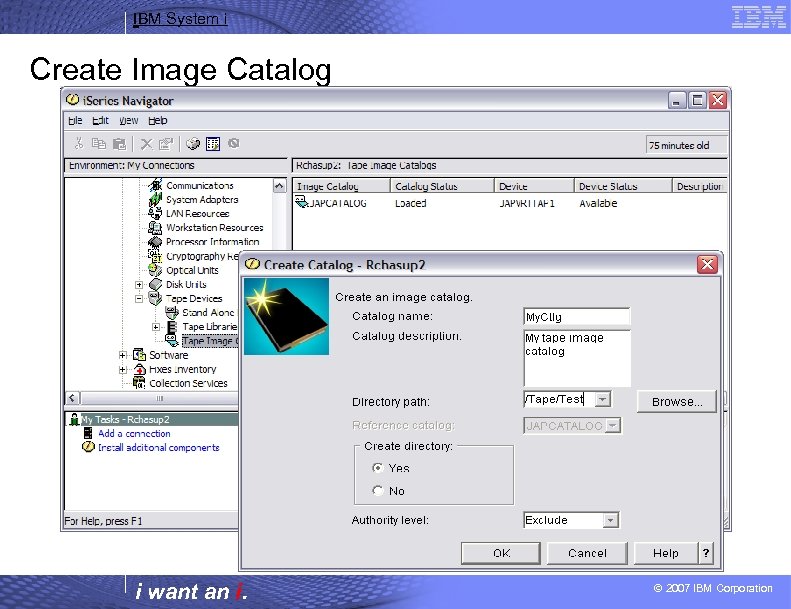The height and width of the screenshot is (609, 791).
Task: Select the Tape Libraries icon
Action: [172, 326]
